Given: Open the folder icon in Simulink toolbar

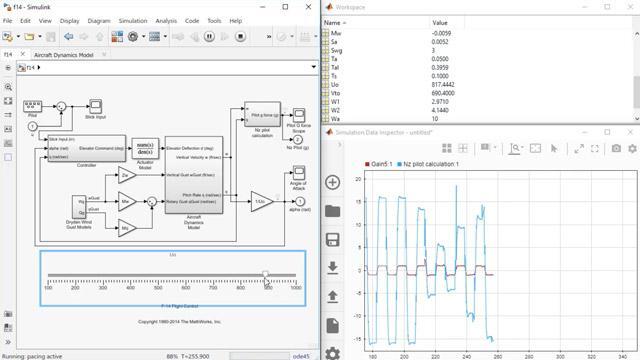Looking at the screenshot, I should [29, 37].
